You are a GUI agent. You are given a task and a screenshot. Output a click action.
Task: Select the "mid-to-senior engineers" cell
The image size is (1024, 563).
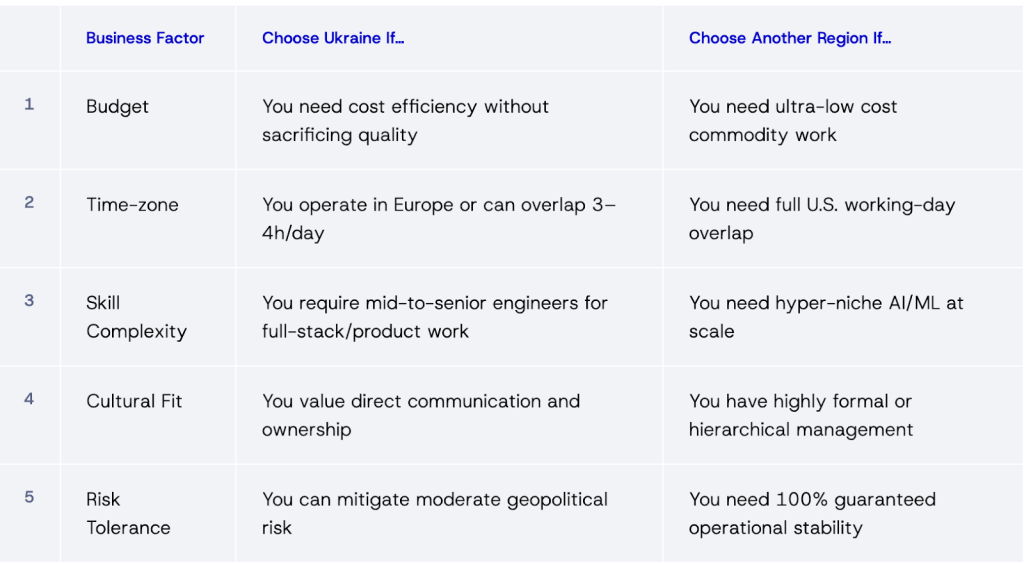[435, 316]
